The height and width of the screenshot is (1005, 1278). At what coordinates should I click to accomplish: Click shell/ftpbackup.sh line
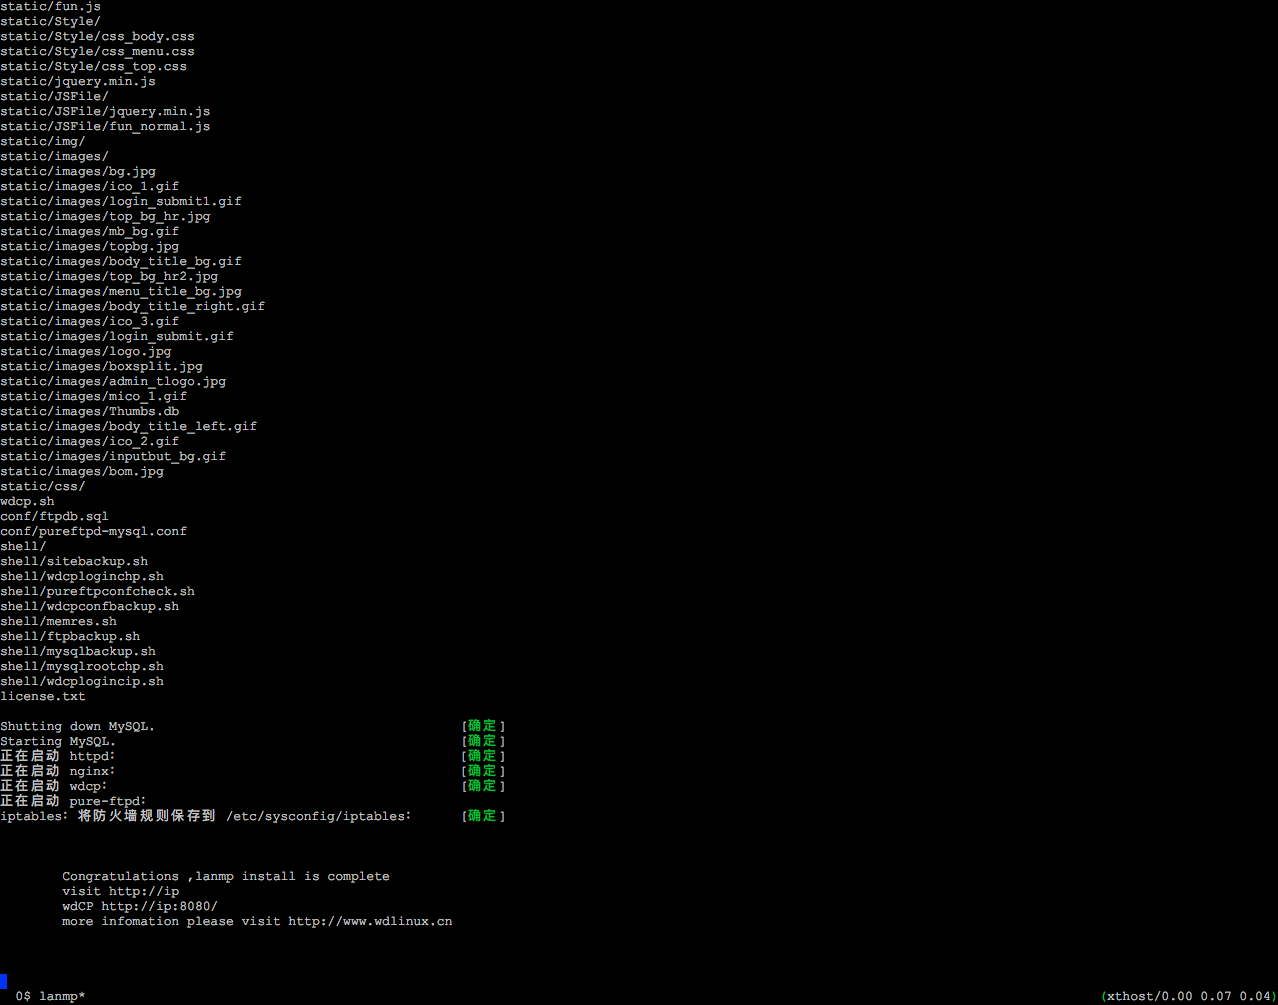(70, 636)
